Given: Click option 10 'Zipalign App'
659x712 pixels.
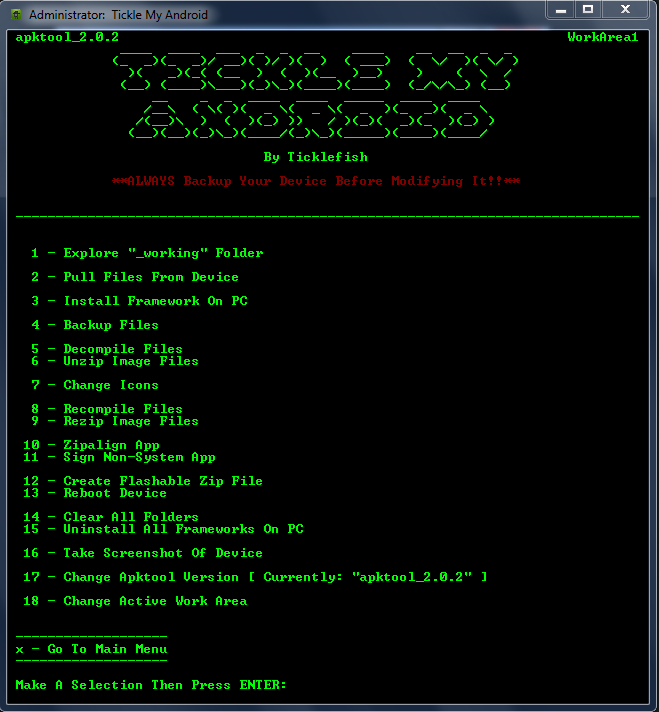Looking at the screenshot, I should pyautogui.click(x=91, y=445).
